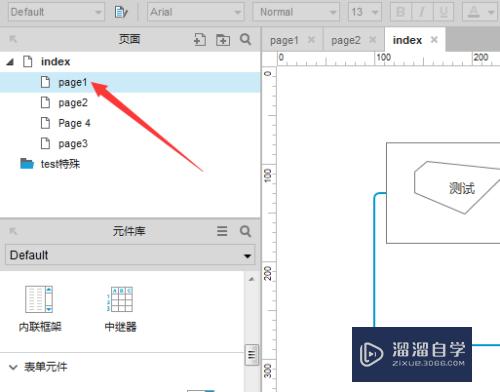Image resolution: width=500 pixels, height=392 pixels.
Task: Click the font color button
Action: [x=474, y=12]
